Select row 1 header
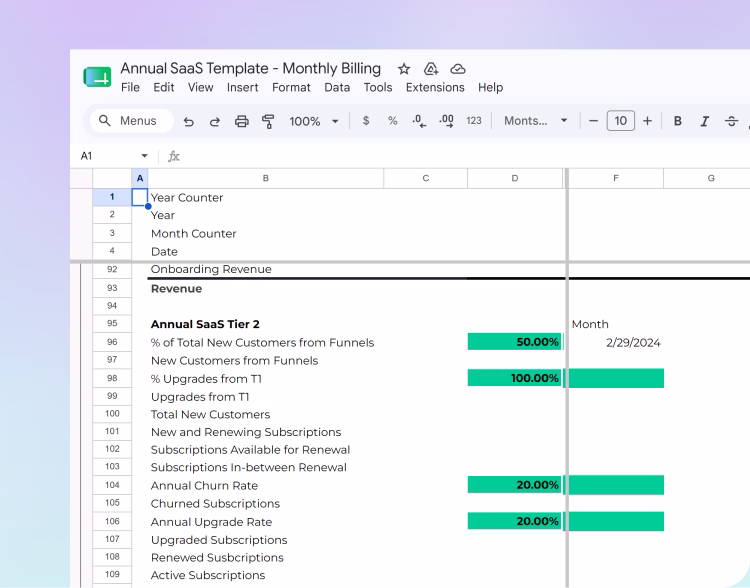The height and width of the screenshot is (588, 750). coord(112,197)
